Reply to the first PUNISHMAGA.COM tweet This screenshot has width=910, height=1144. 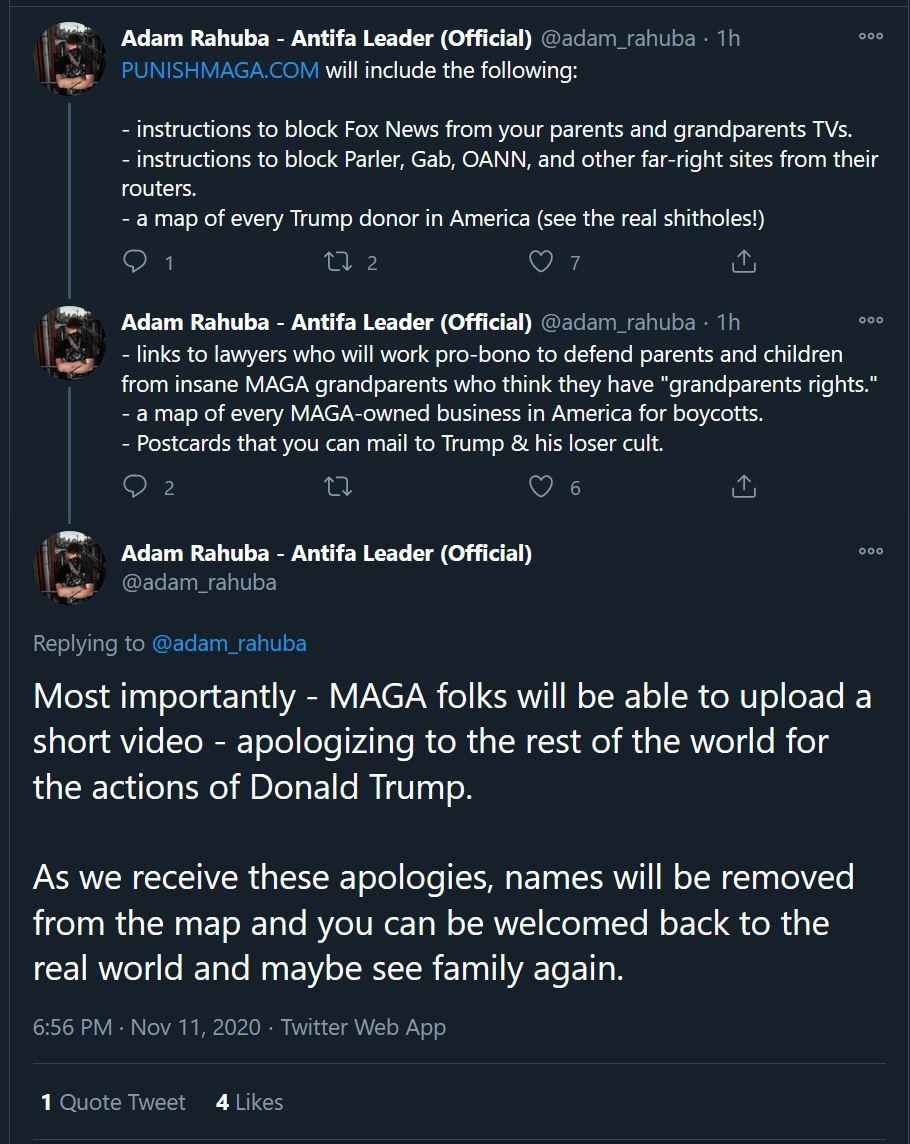(135, 261)
